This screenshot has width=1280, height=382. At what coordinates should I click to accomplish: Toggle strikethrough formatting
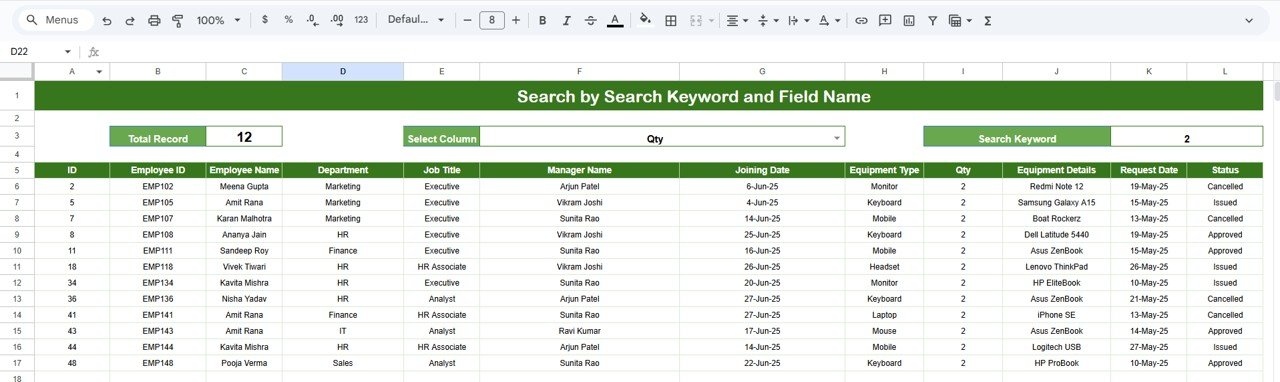point(590,20)
